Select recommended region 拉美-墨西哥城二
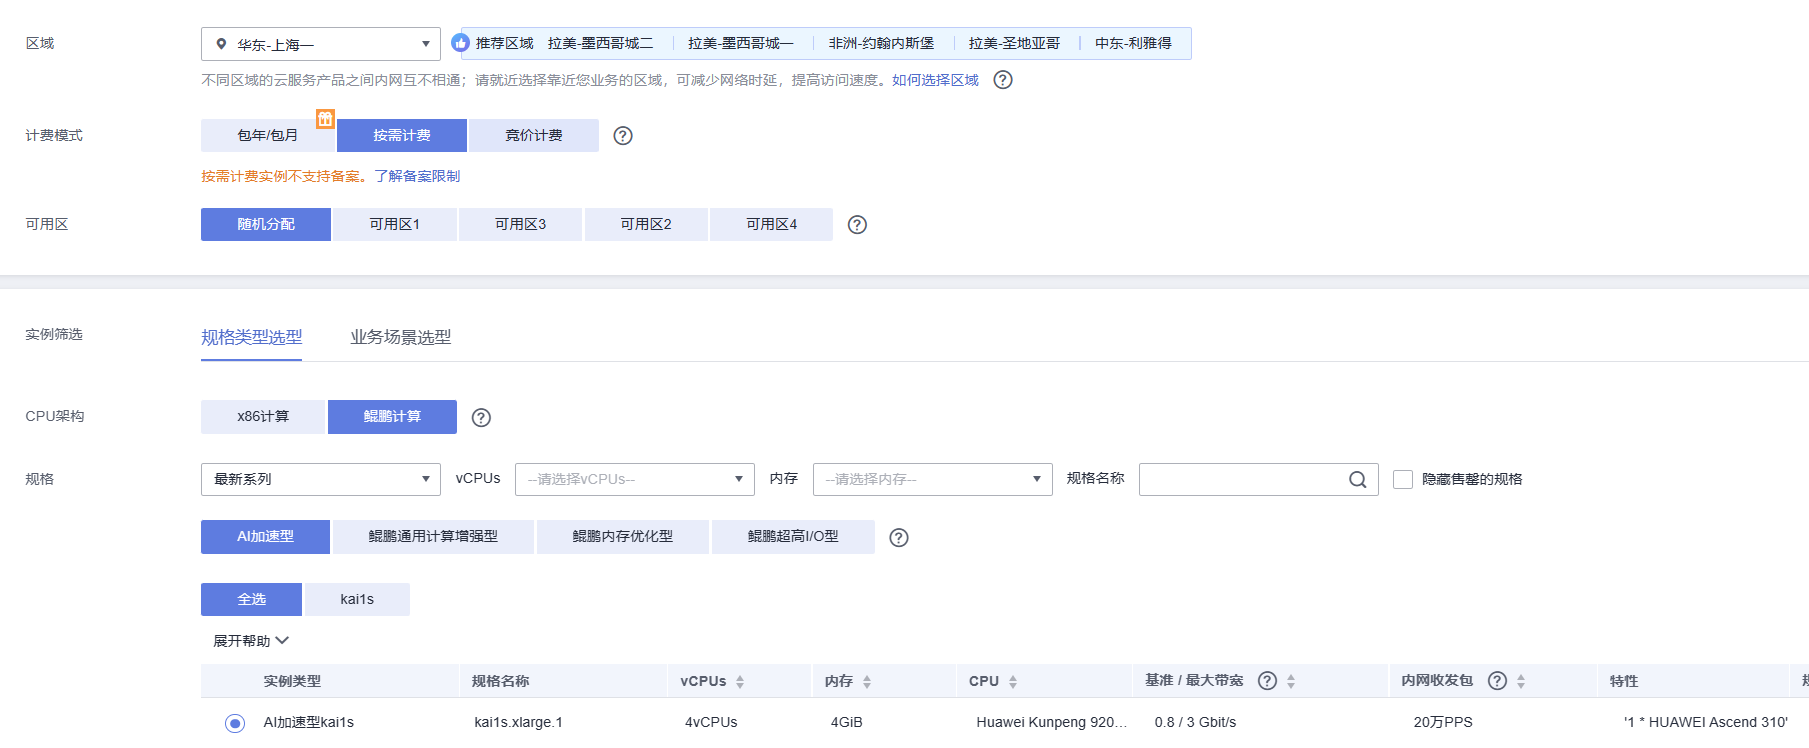This screenshot has width=1809, height=748. (600, 43)
